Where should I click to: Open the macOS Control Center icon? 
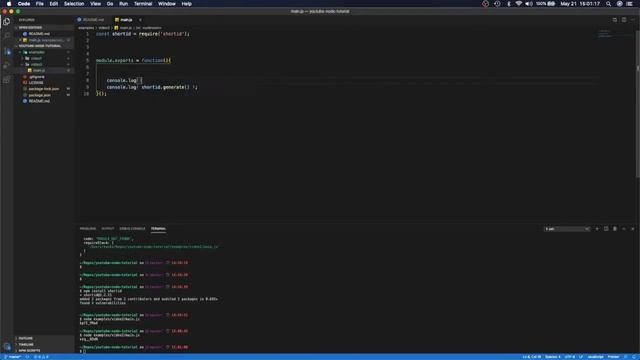coord(629,4)
